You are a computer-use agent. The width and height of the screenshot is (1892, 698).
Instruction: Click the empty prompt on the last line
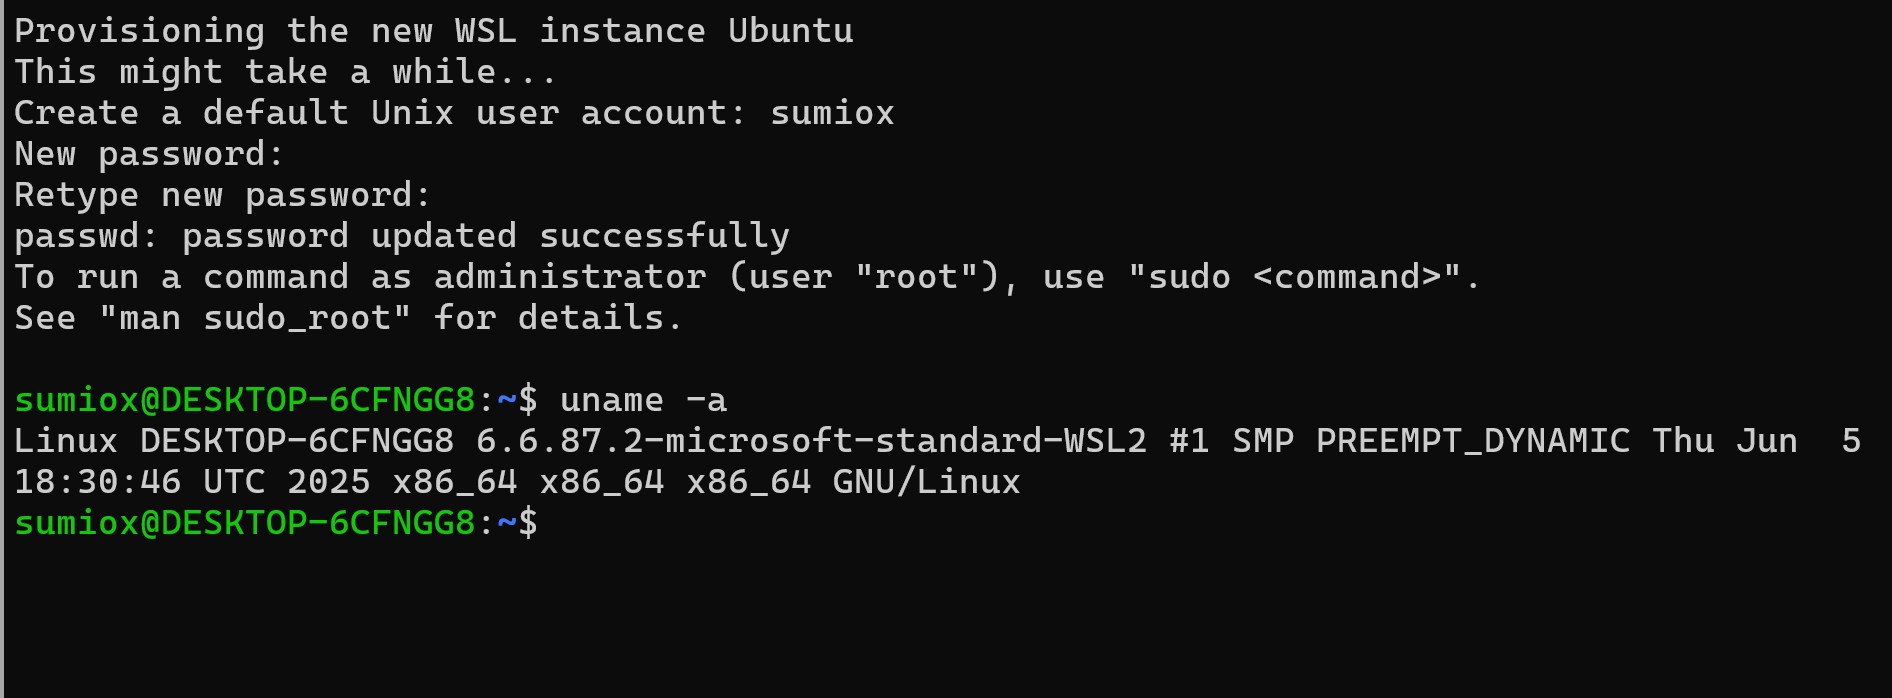[x=560, y=523]
